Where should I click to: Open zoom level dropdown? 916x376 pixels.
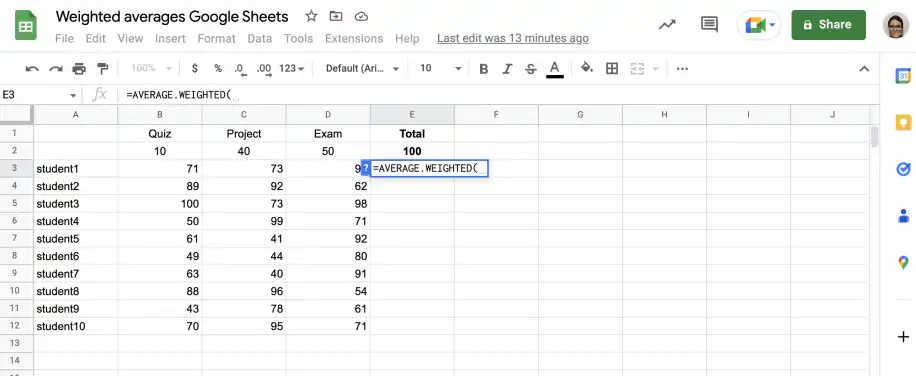pyautogui.click(x=151, y=68)
